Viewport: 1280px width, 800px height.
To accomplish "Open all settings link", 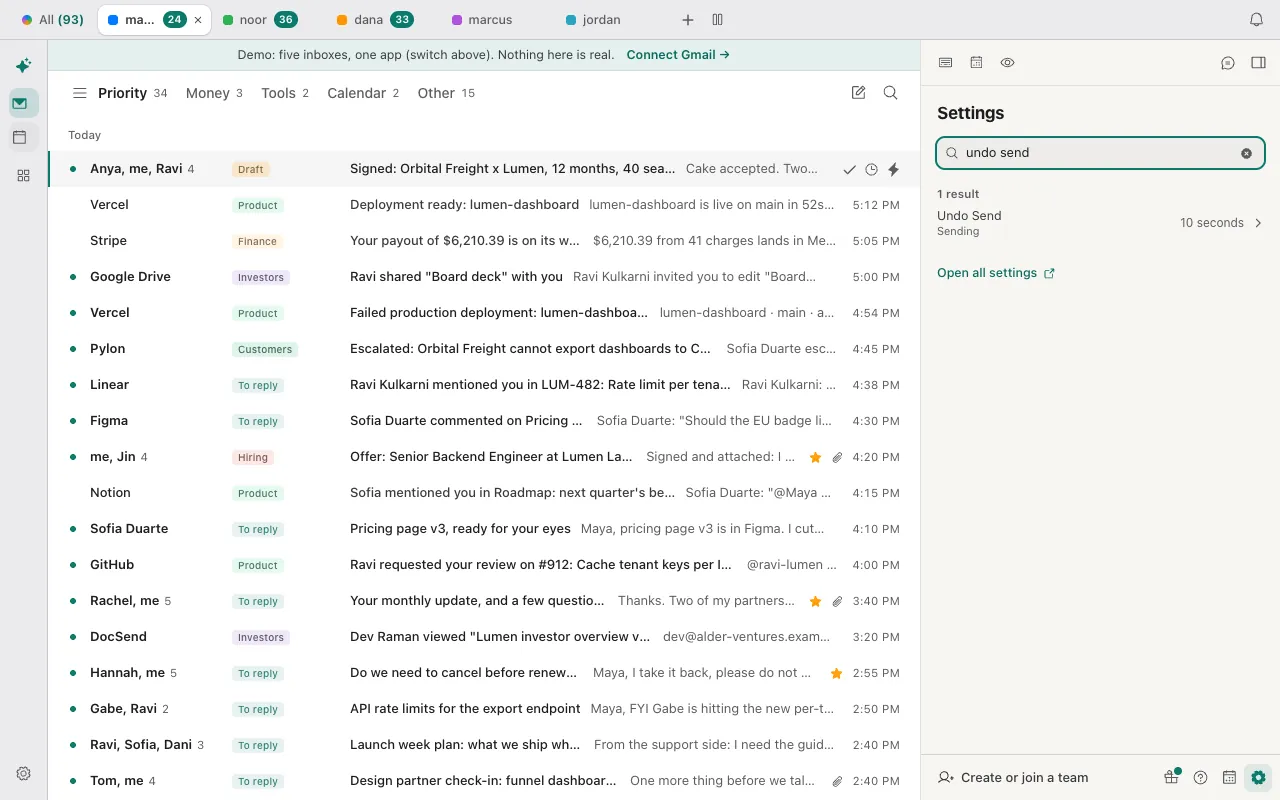I will [x=996, y=273].
